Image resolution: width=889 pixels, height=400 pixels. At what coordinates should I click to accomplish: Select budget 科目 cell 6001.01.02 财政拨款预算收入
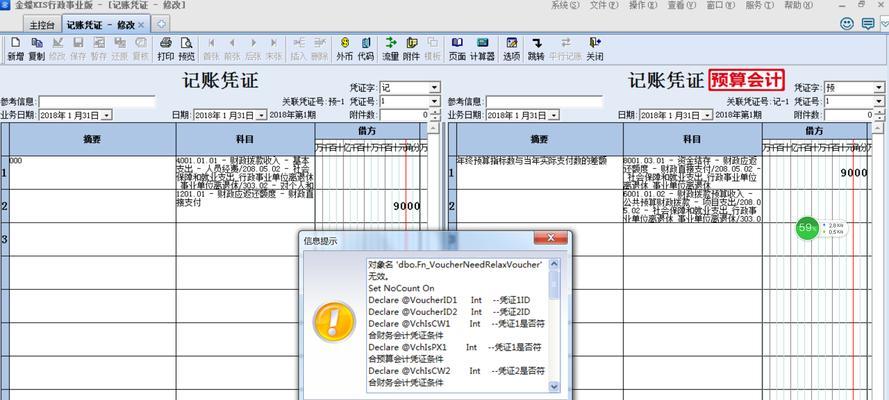pyautogui.click(x=693, y=206)
